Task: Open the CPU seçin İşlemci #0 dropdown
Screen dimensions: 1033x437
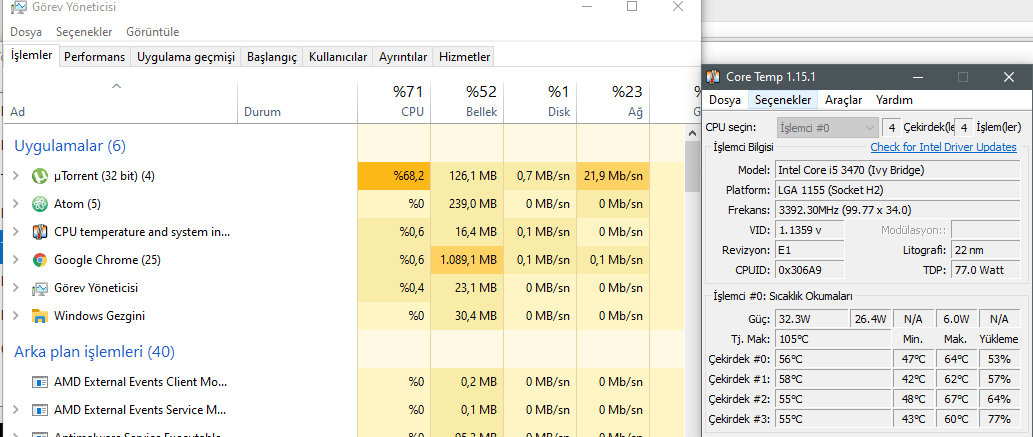Action: 827,127
